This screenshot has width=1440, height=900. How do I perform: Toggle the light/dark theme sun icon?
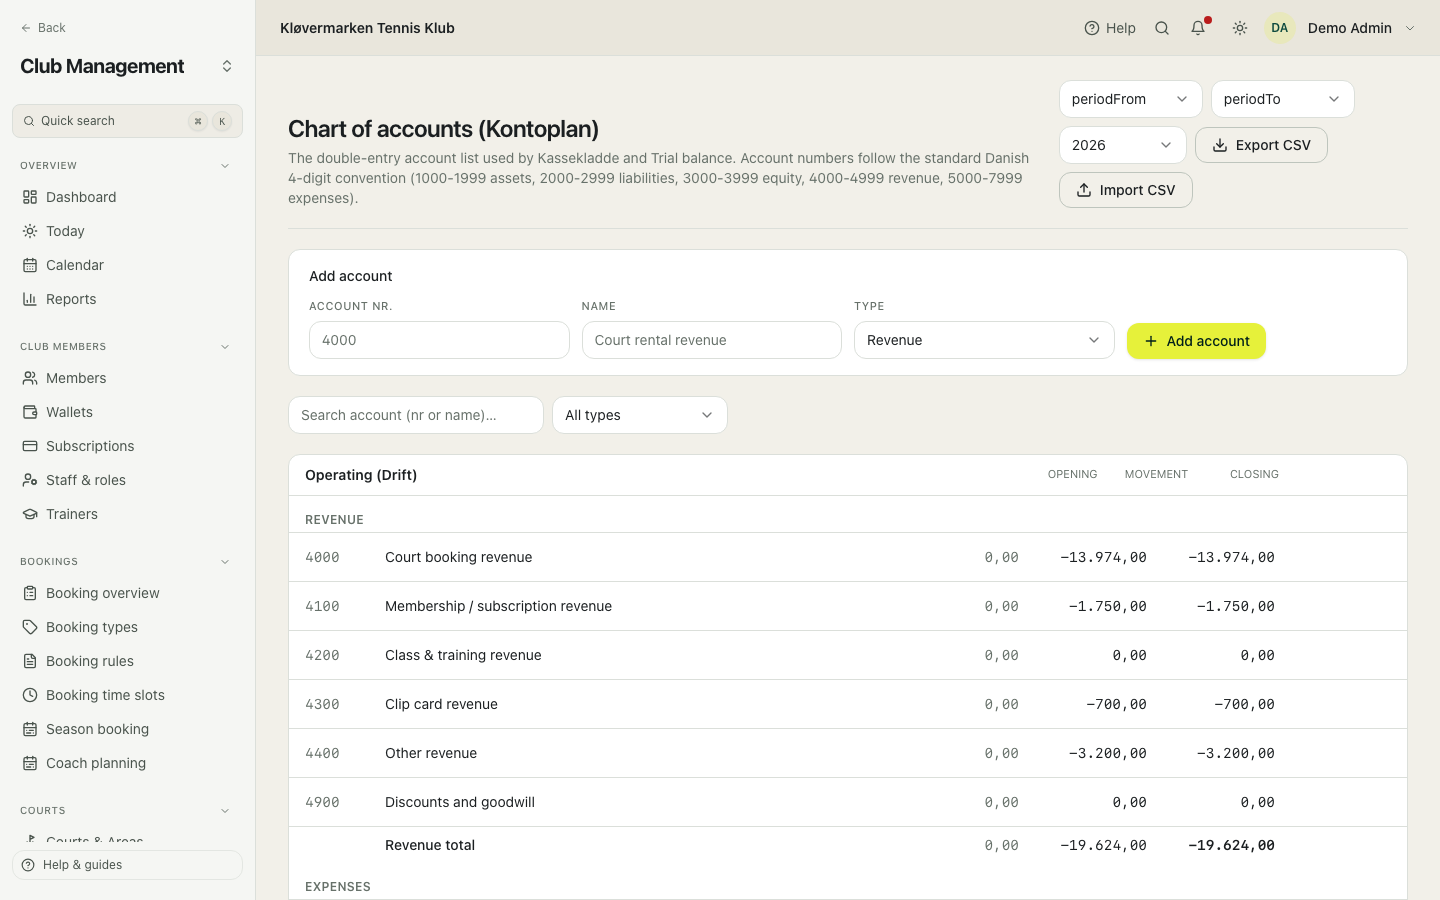tap(1240, 28)
